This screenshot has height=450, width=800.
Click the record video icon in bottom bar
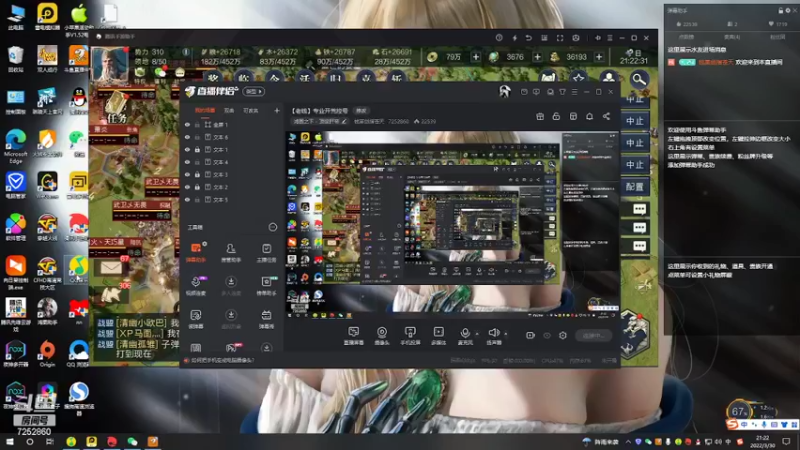[531, 335]
